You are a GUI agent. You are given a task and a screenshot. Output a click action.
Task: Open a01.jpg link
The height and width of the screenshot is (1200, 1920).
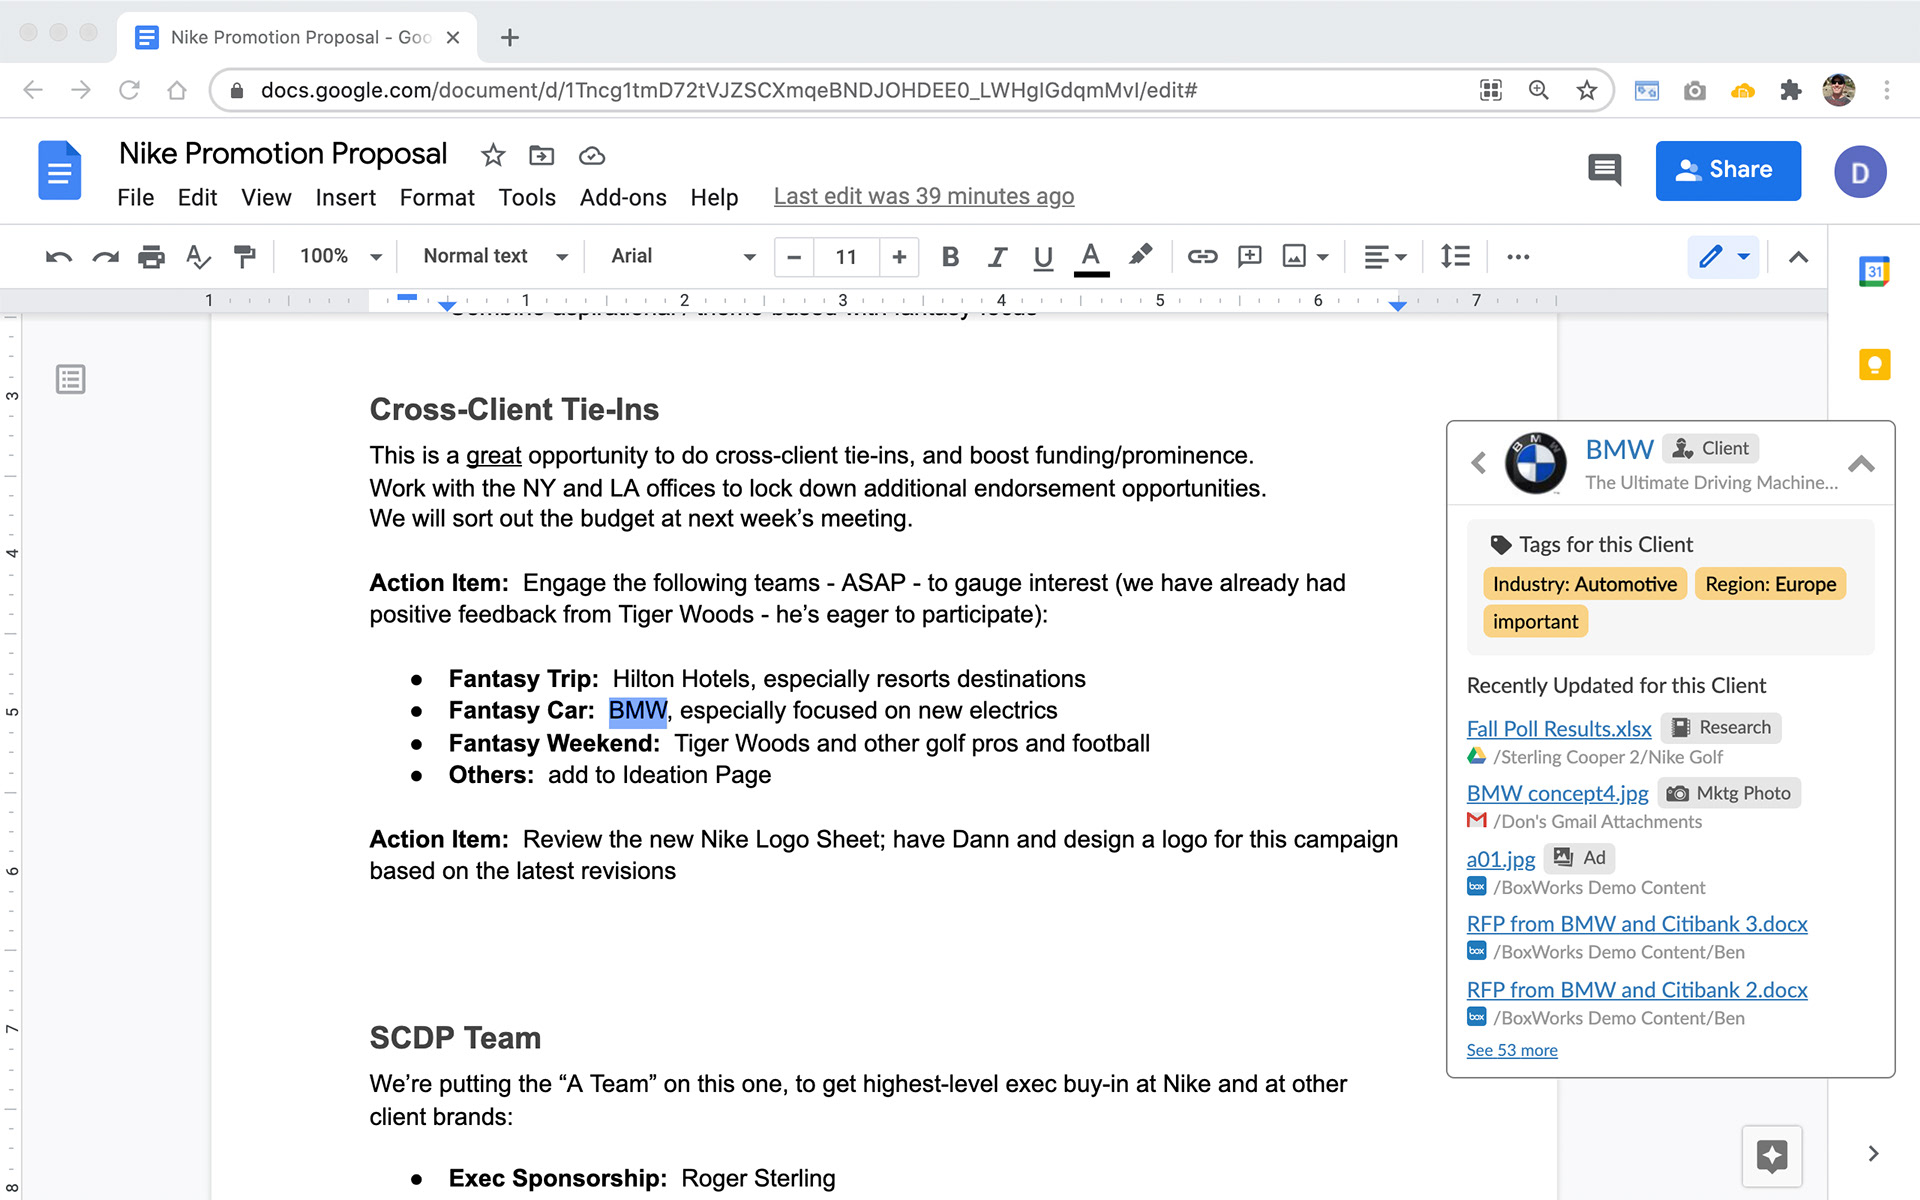1500,858
